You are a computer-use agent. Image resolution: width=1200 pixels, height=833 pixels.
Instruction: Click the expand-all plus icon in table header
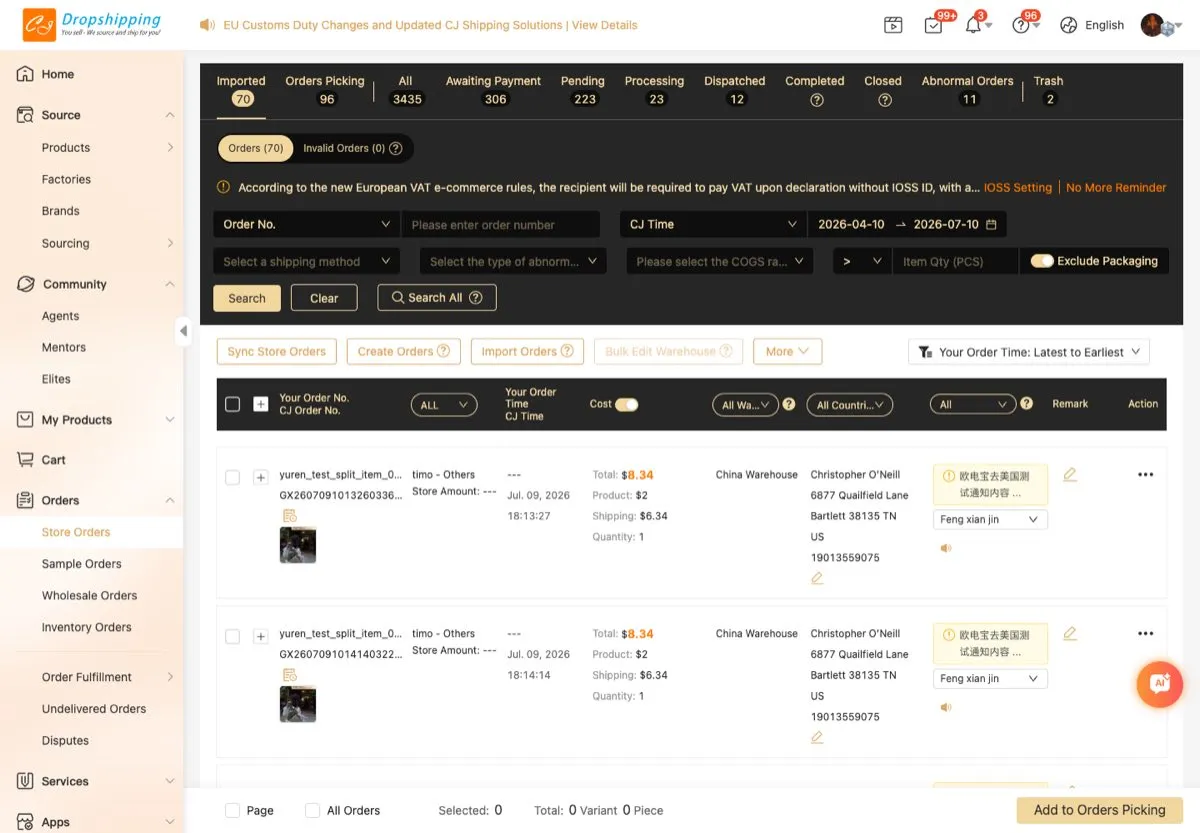point(261,404)
